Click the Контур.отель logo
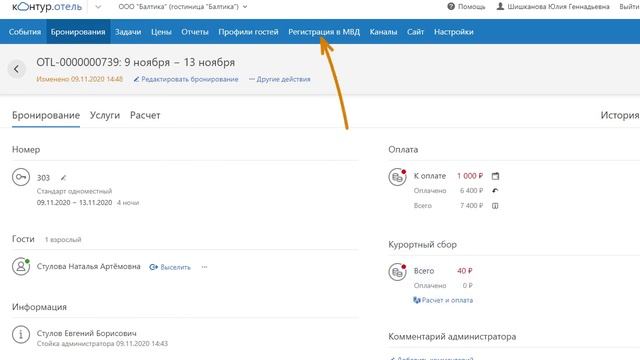 (47, 7)
